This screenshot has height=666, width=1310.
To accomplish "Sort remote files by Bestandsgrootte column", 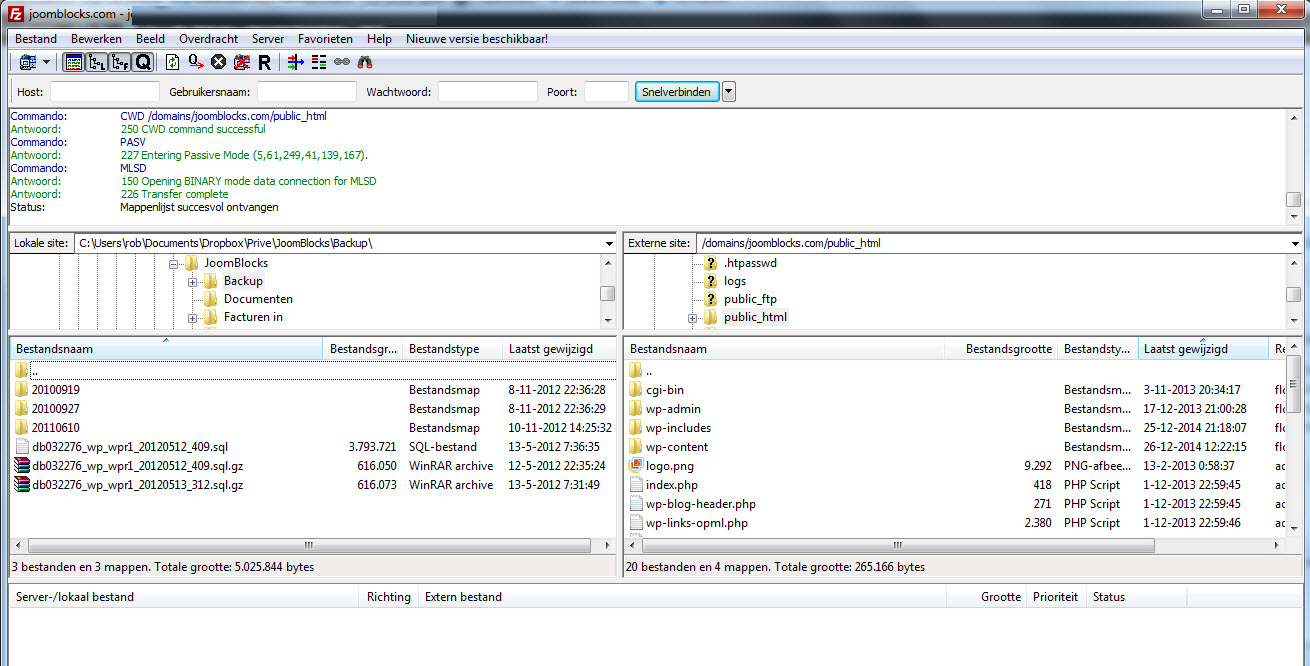I will tap(1002, 349).
